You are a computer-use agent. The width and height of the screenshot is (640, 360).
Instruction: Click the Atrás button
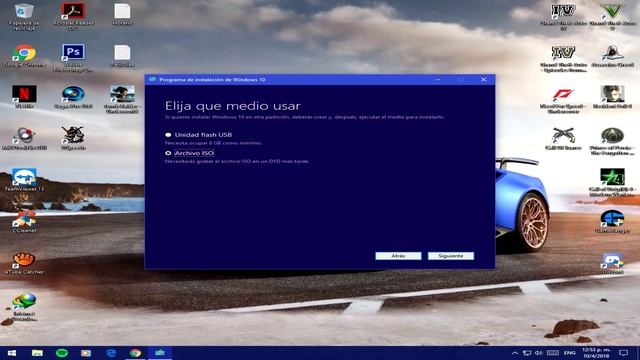(398, 256)
